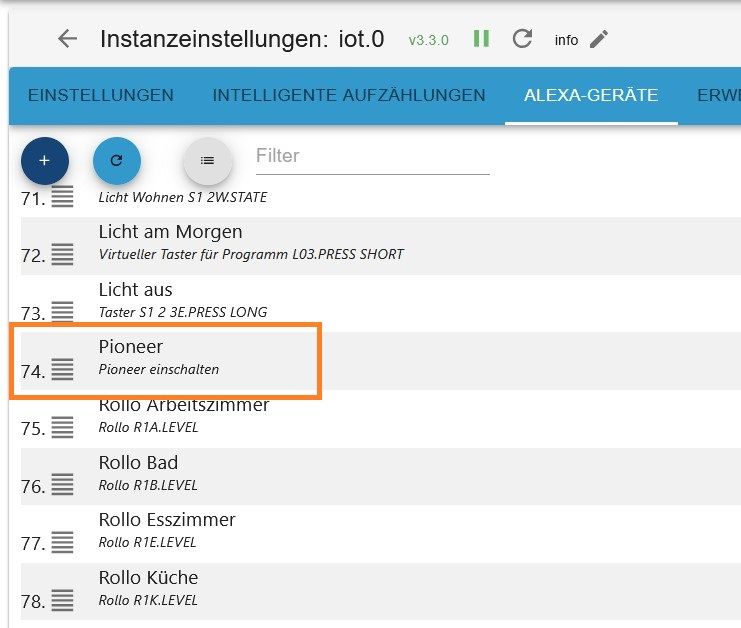Click the info link
This screenshot has height=628, width=741.
(x=566, y=40)
